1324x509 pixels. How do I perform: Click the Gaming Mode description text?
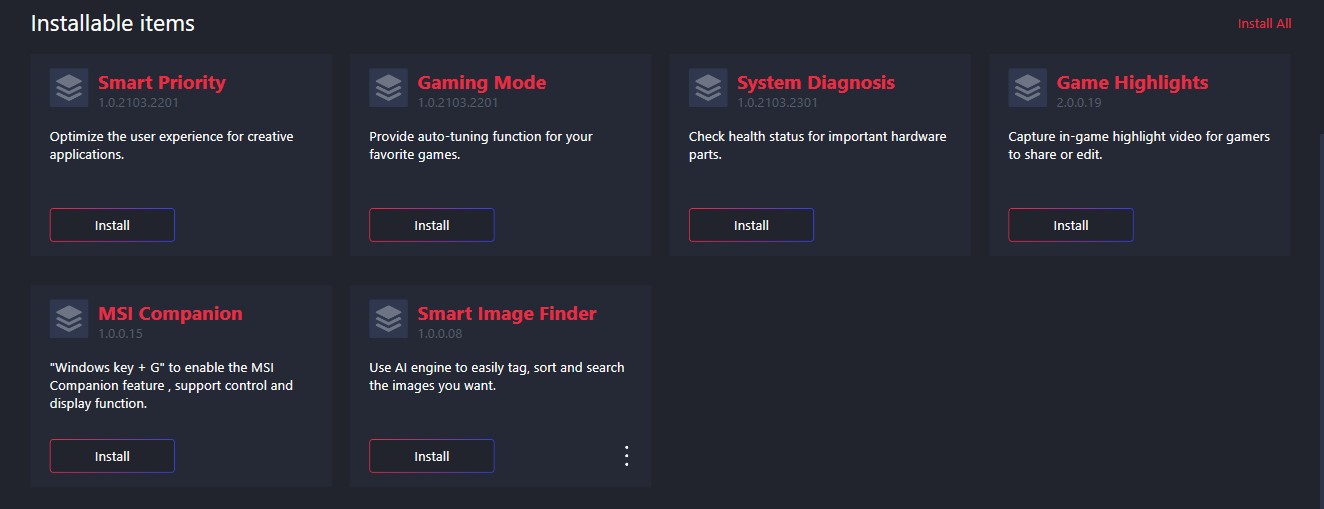tap(482, 146)
